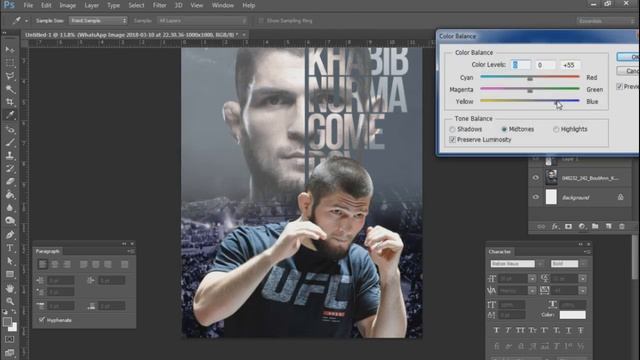Open the font size dropdown arrow
The height and width of the screenshot is (360, 640).
coord(532,279)
